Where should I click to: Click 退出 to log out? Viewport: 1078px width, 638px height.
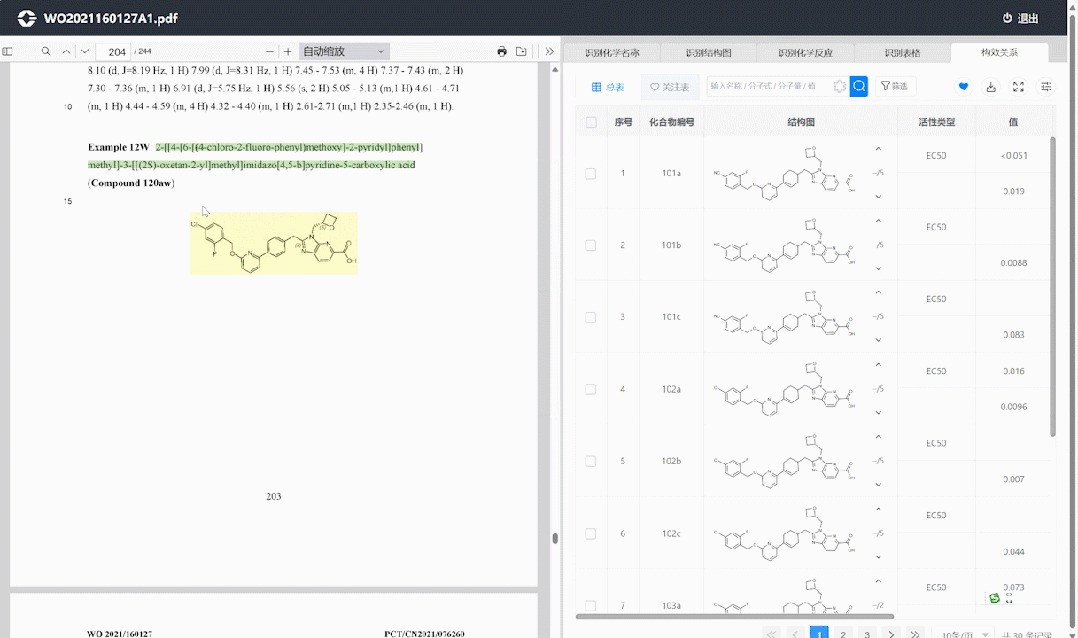(x=1020, y=19)
